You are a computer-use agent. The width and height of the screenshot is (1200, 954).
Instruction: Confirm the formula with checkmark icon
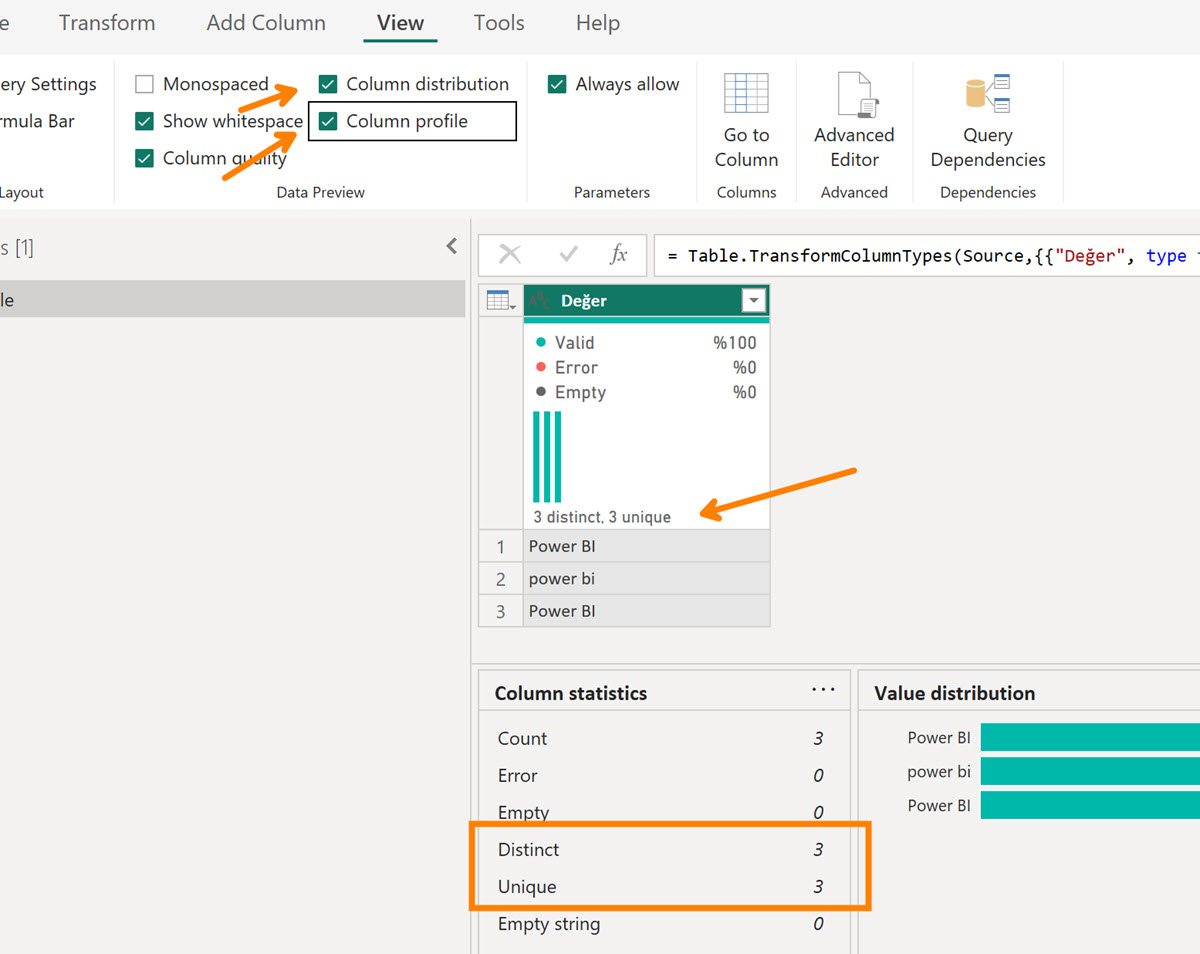pos(568,255)
